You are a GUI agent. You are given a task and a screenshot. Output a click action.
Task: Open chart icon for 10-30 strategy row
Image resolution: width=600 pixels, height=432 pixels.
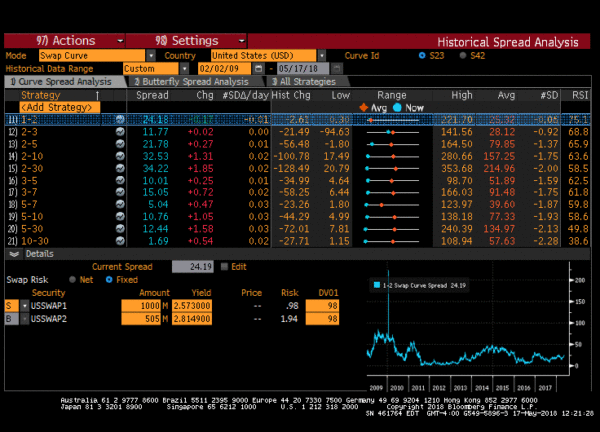(x=120, y=241)
